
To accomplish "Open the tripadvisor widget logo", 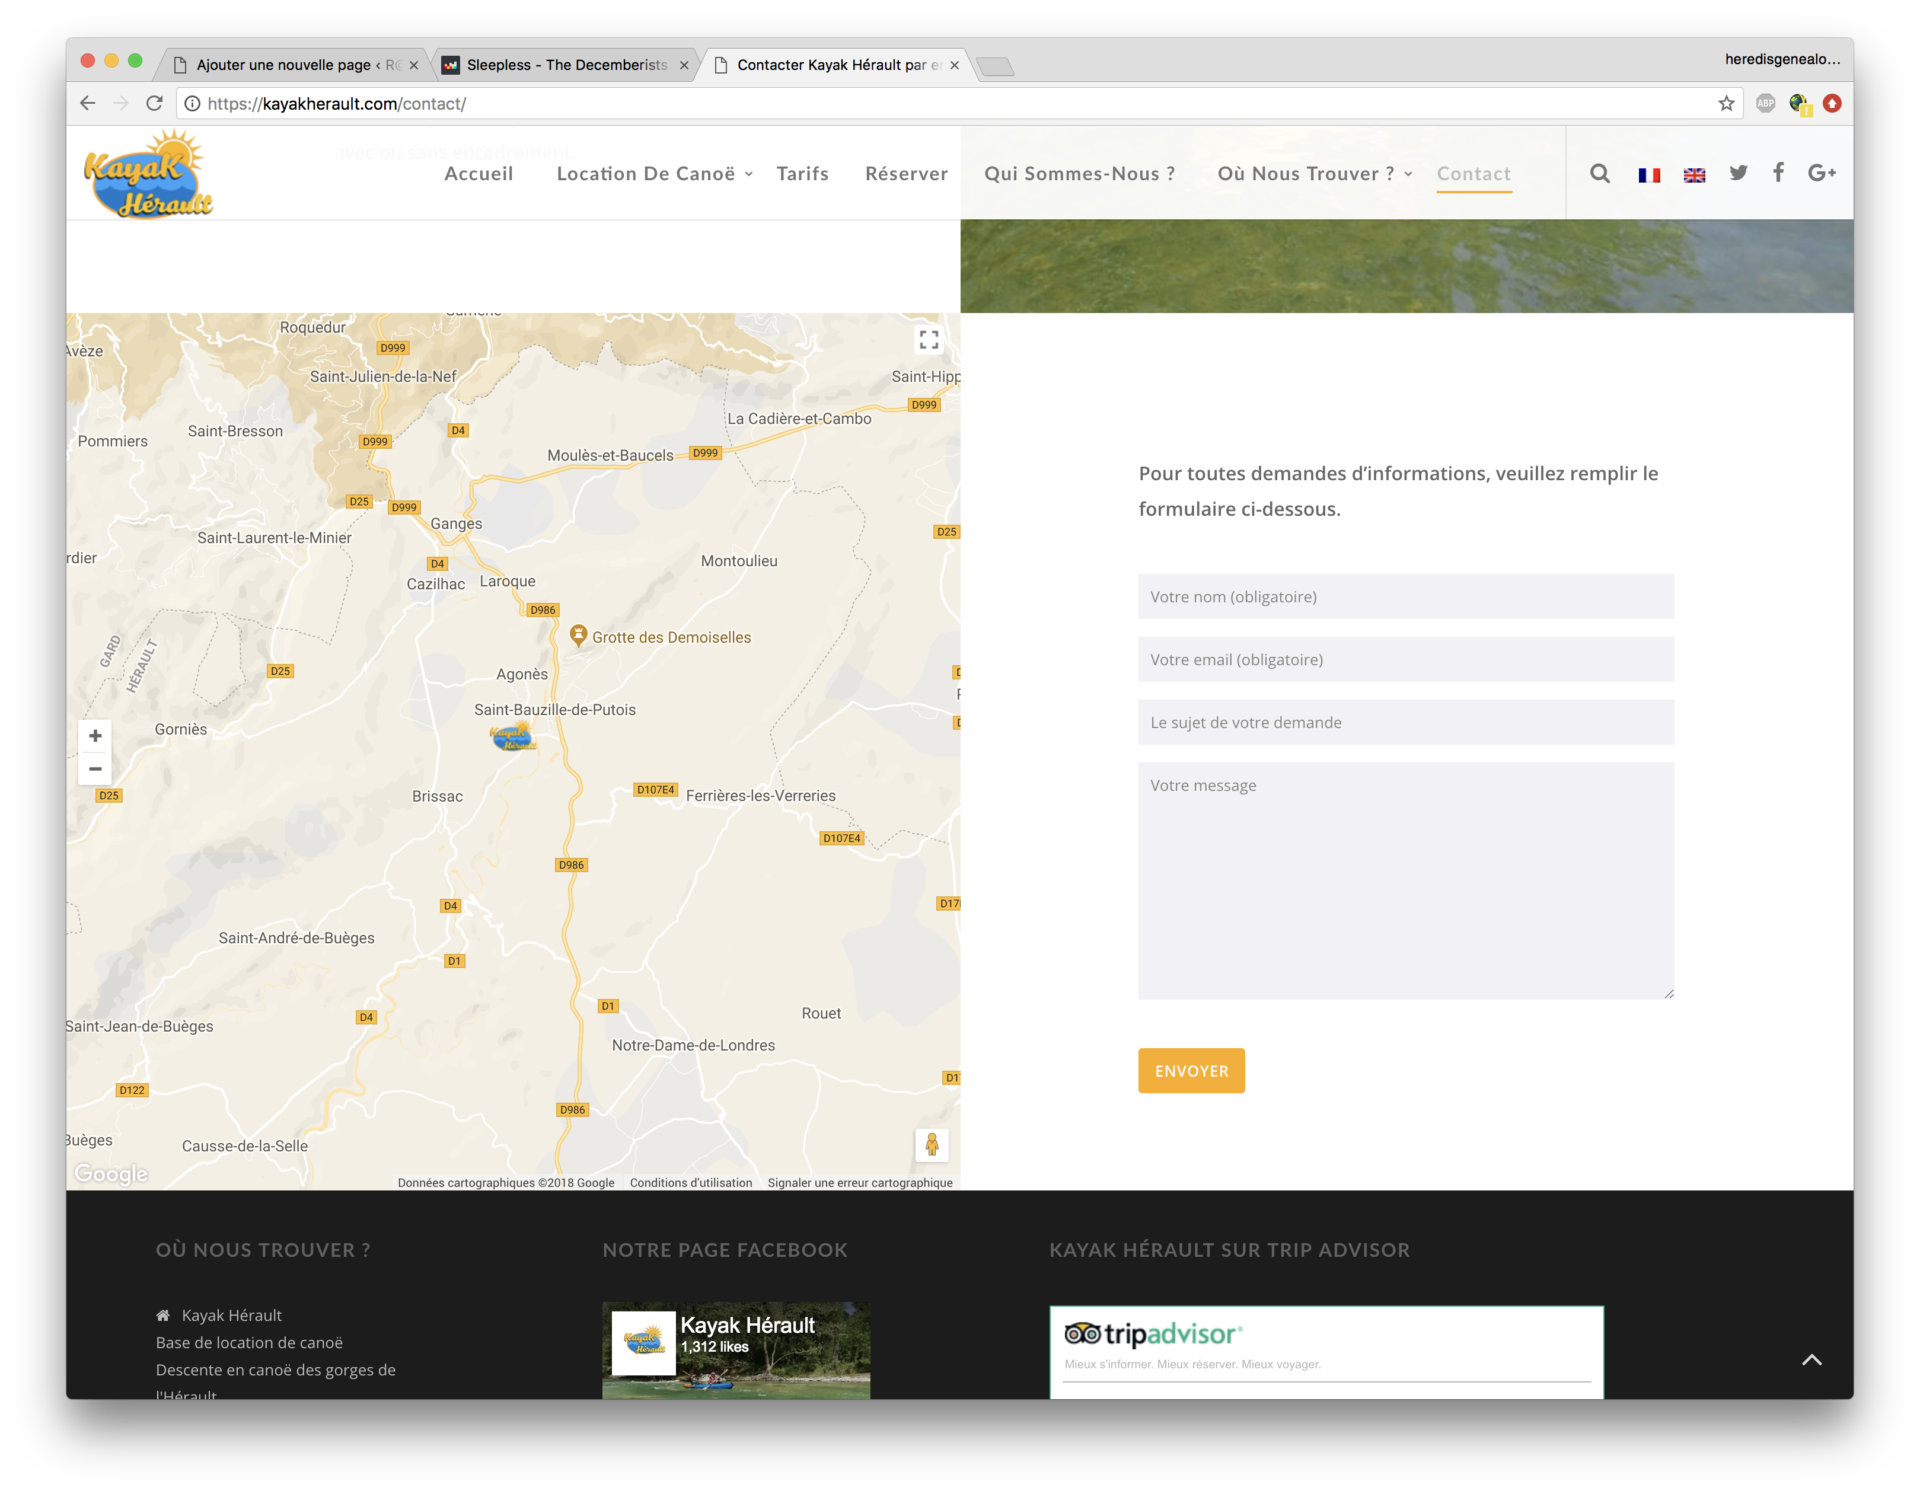I will pos(1153,1334).
